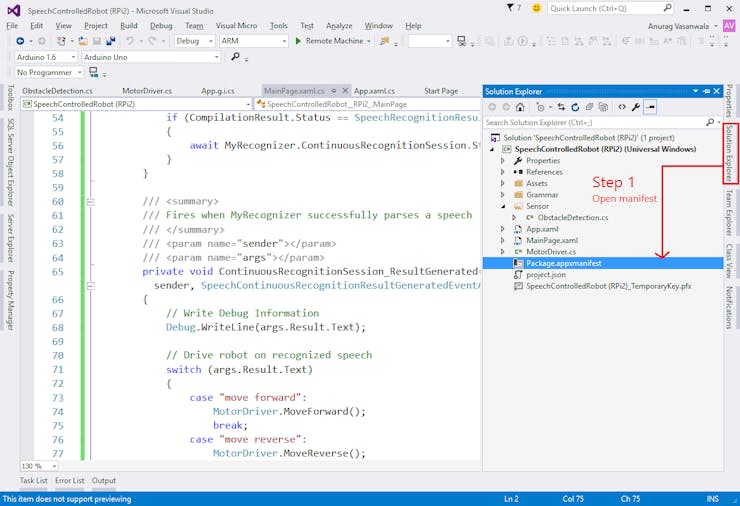Select Package.appxmanifest in Solution Explorer
Screen dimensions: 740x506
pyautogui.click(x=563, y=263)
